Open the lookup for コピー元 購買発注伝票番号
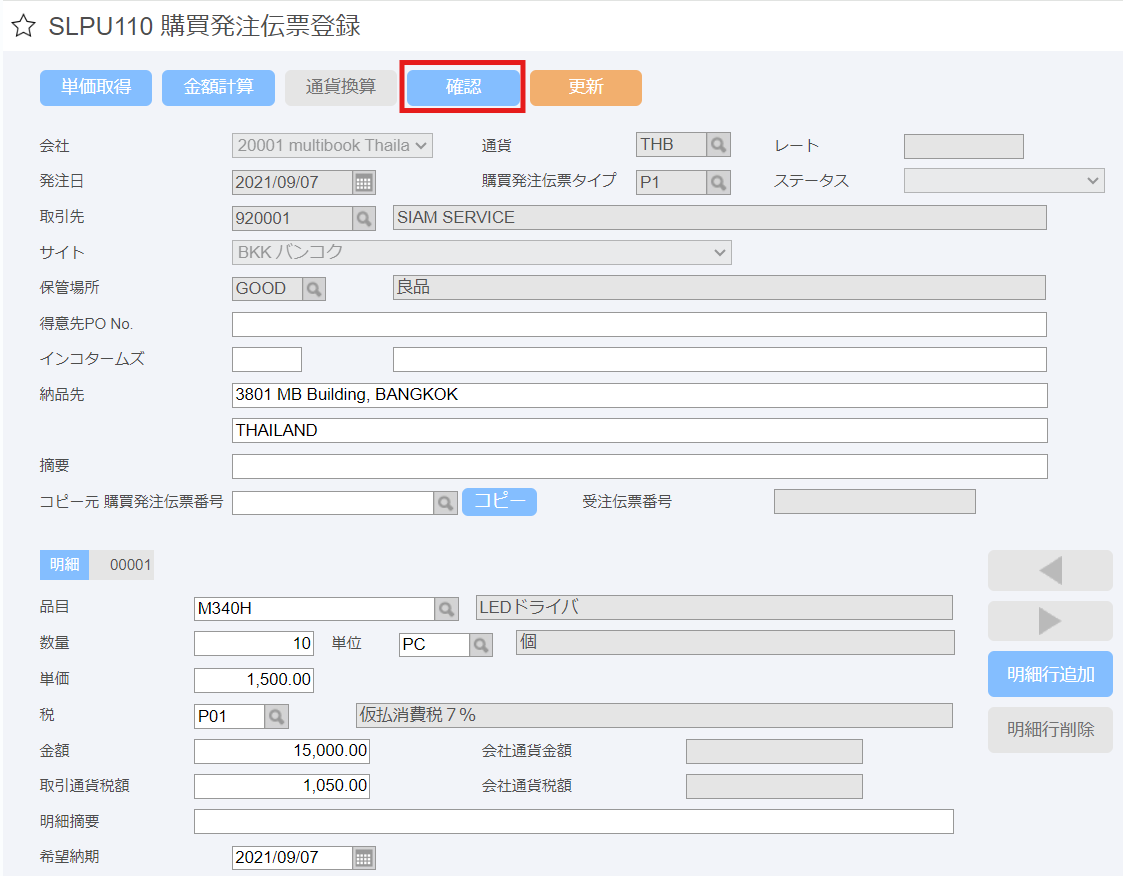Image resolution: width=1123 pixels, height=876 pixels. (445, 503)
